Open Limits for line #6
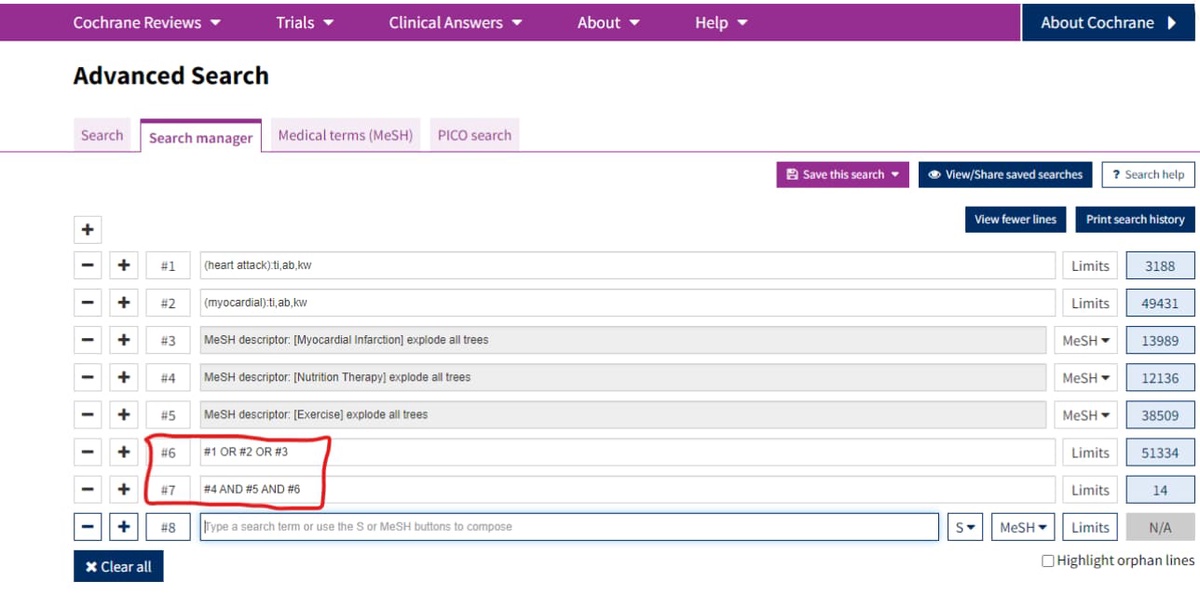Screen dimensions: 1200x595 click(x=1089, y=452)
